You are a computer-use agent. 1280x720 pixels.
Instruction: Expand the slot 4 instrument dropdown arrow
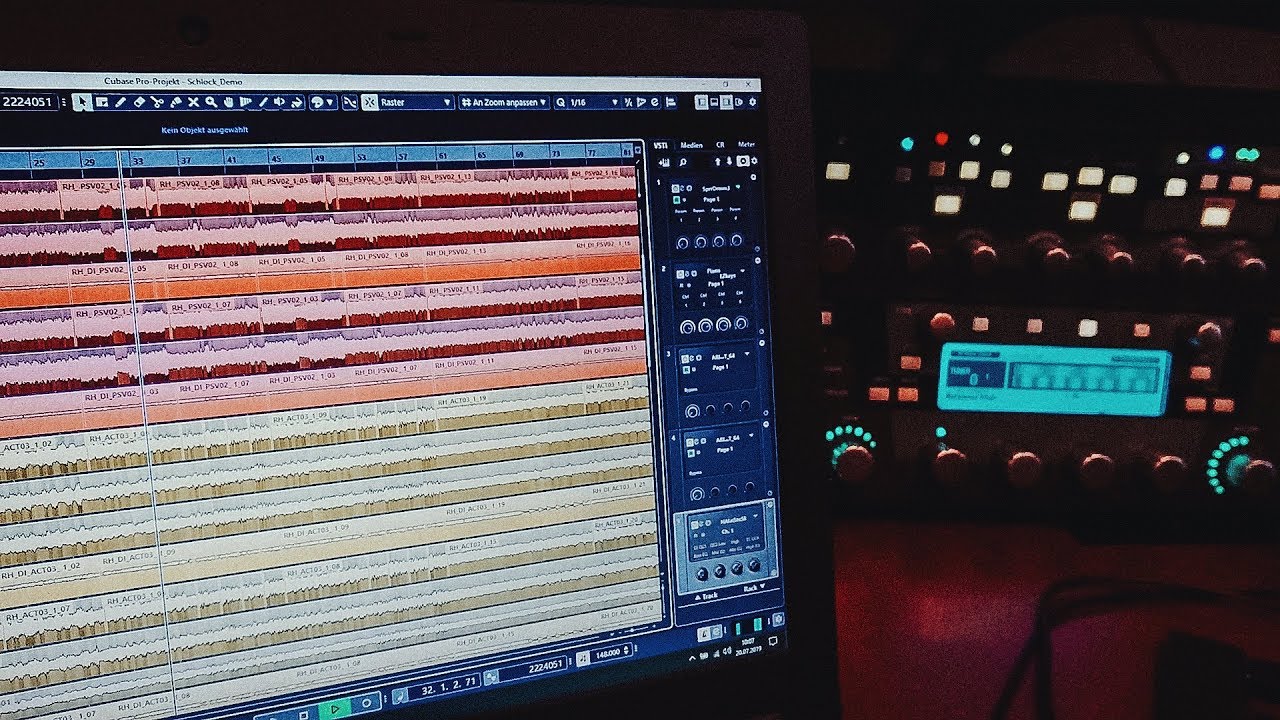(x=751, y=435)
